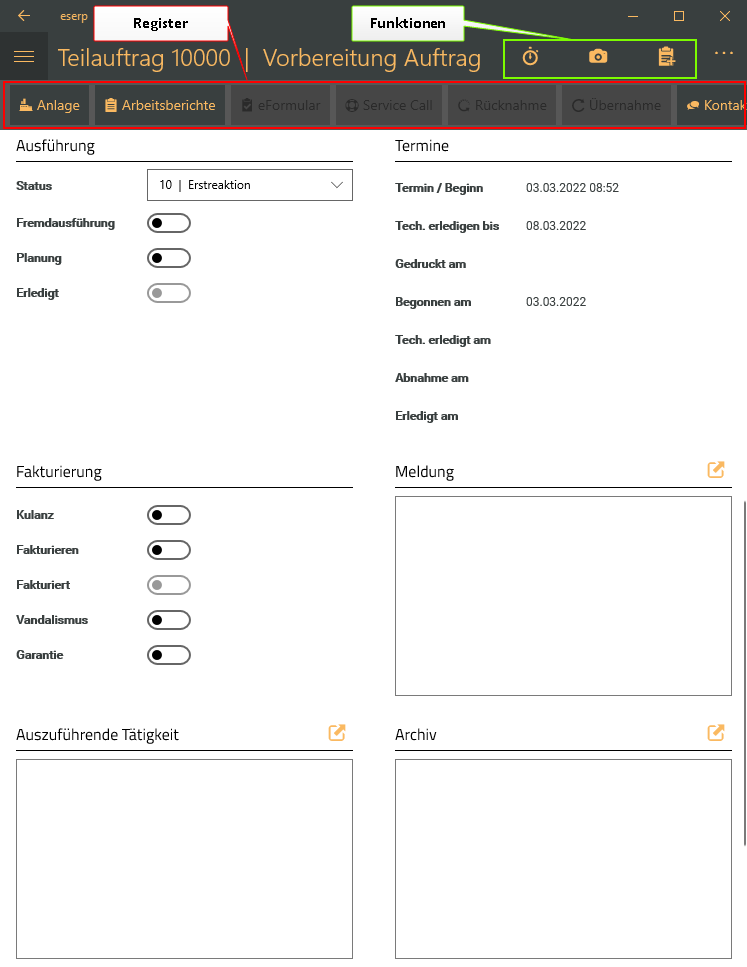Switch to the Anlage register tab
747x967 pixels.
pyautogui.click(x=49, y=105)
